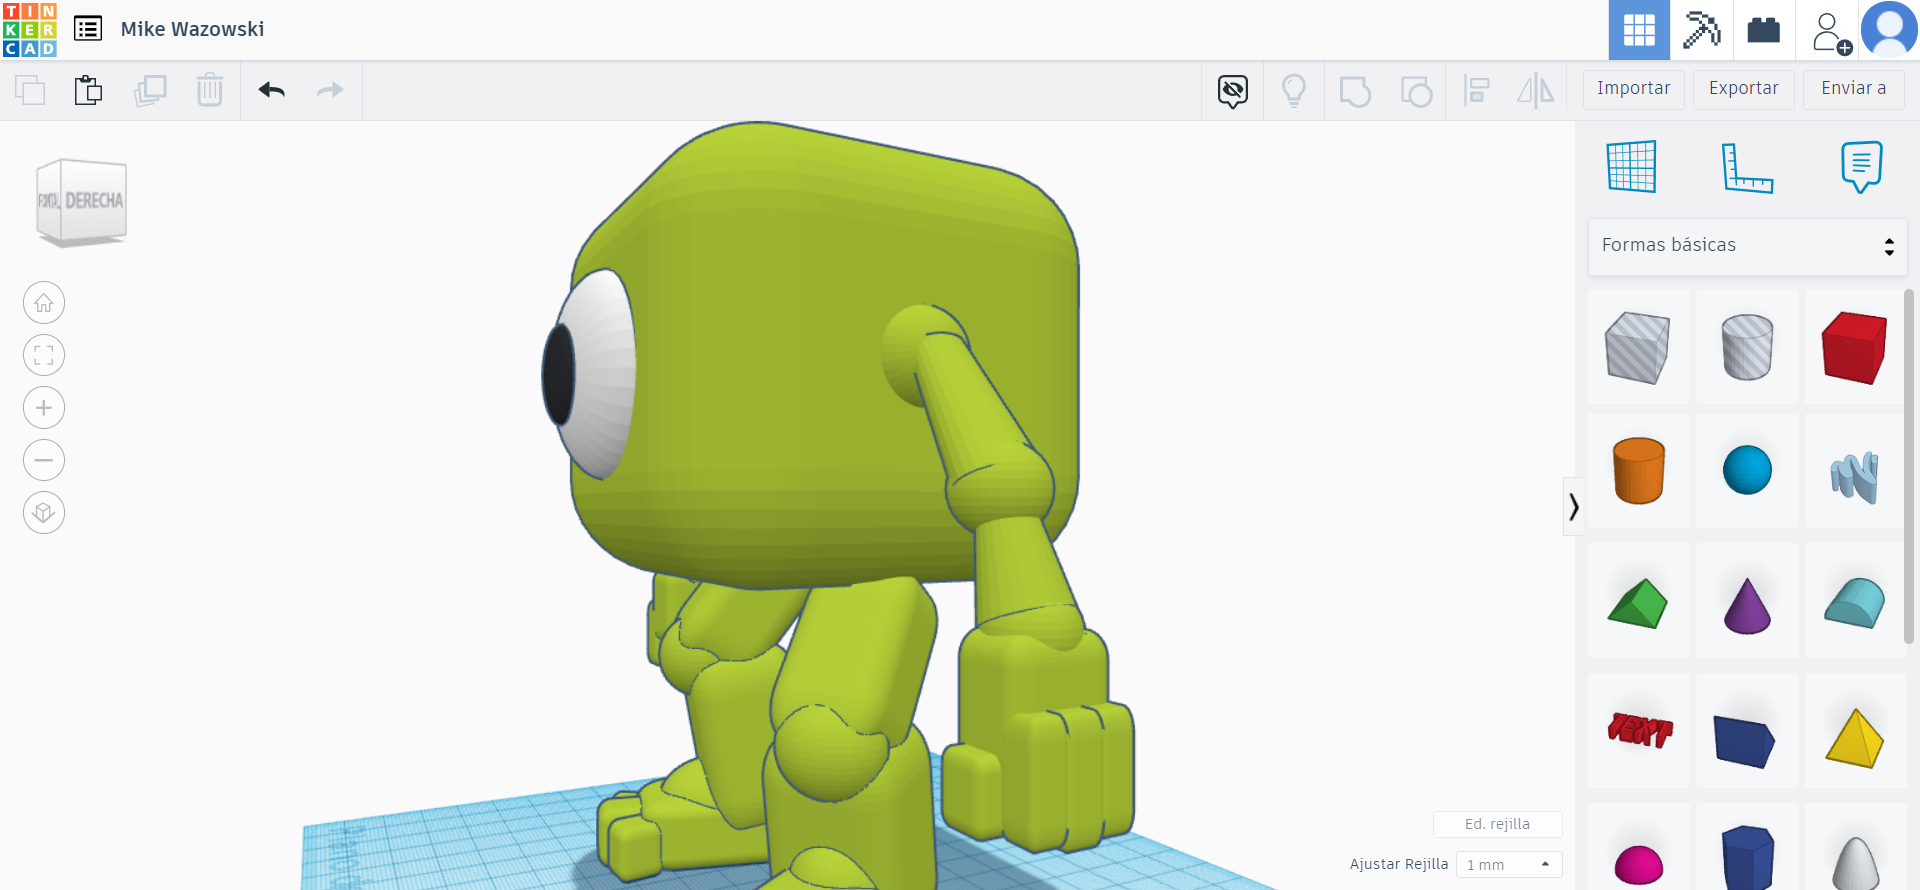Viewport: 1920px width, 890px height.
Task: Click the Group shapes icon
Action: pos(1355,91)
